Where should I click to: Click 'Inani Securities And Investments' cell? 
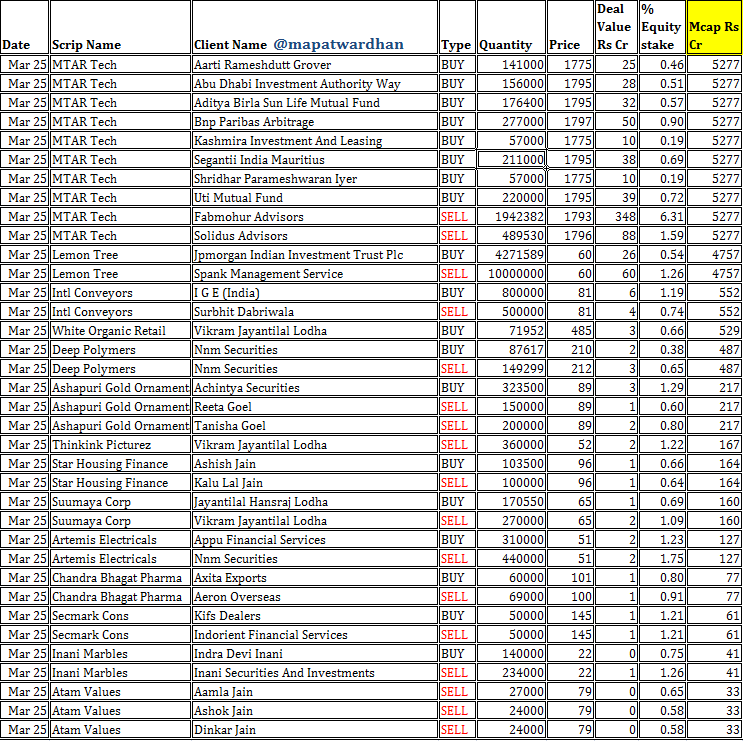[315, 672]
